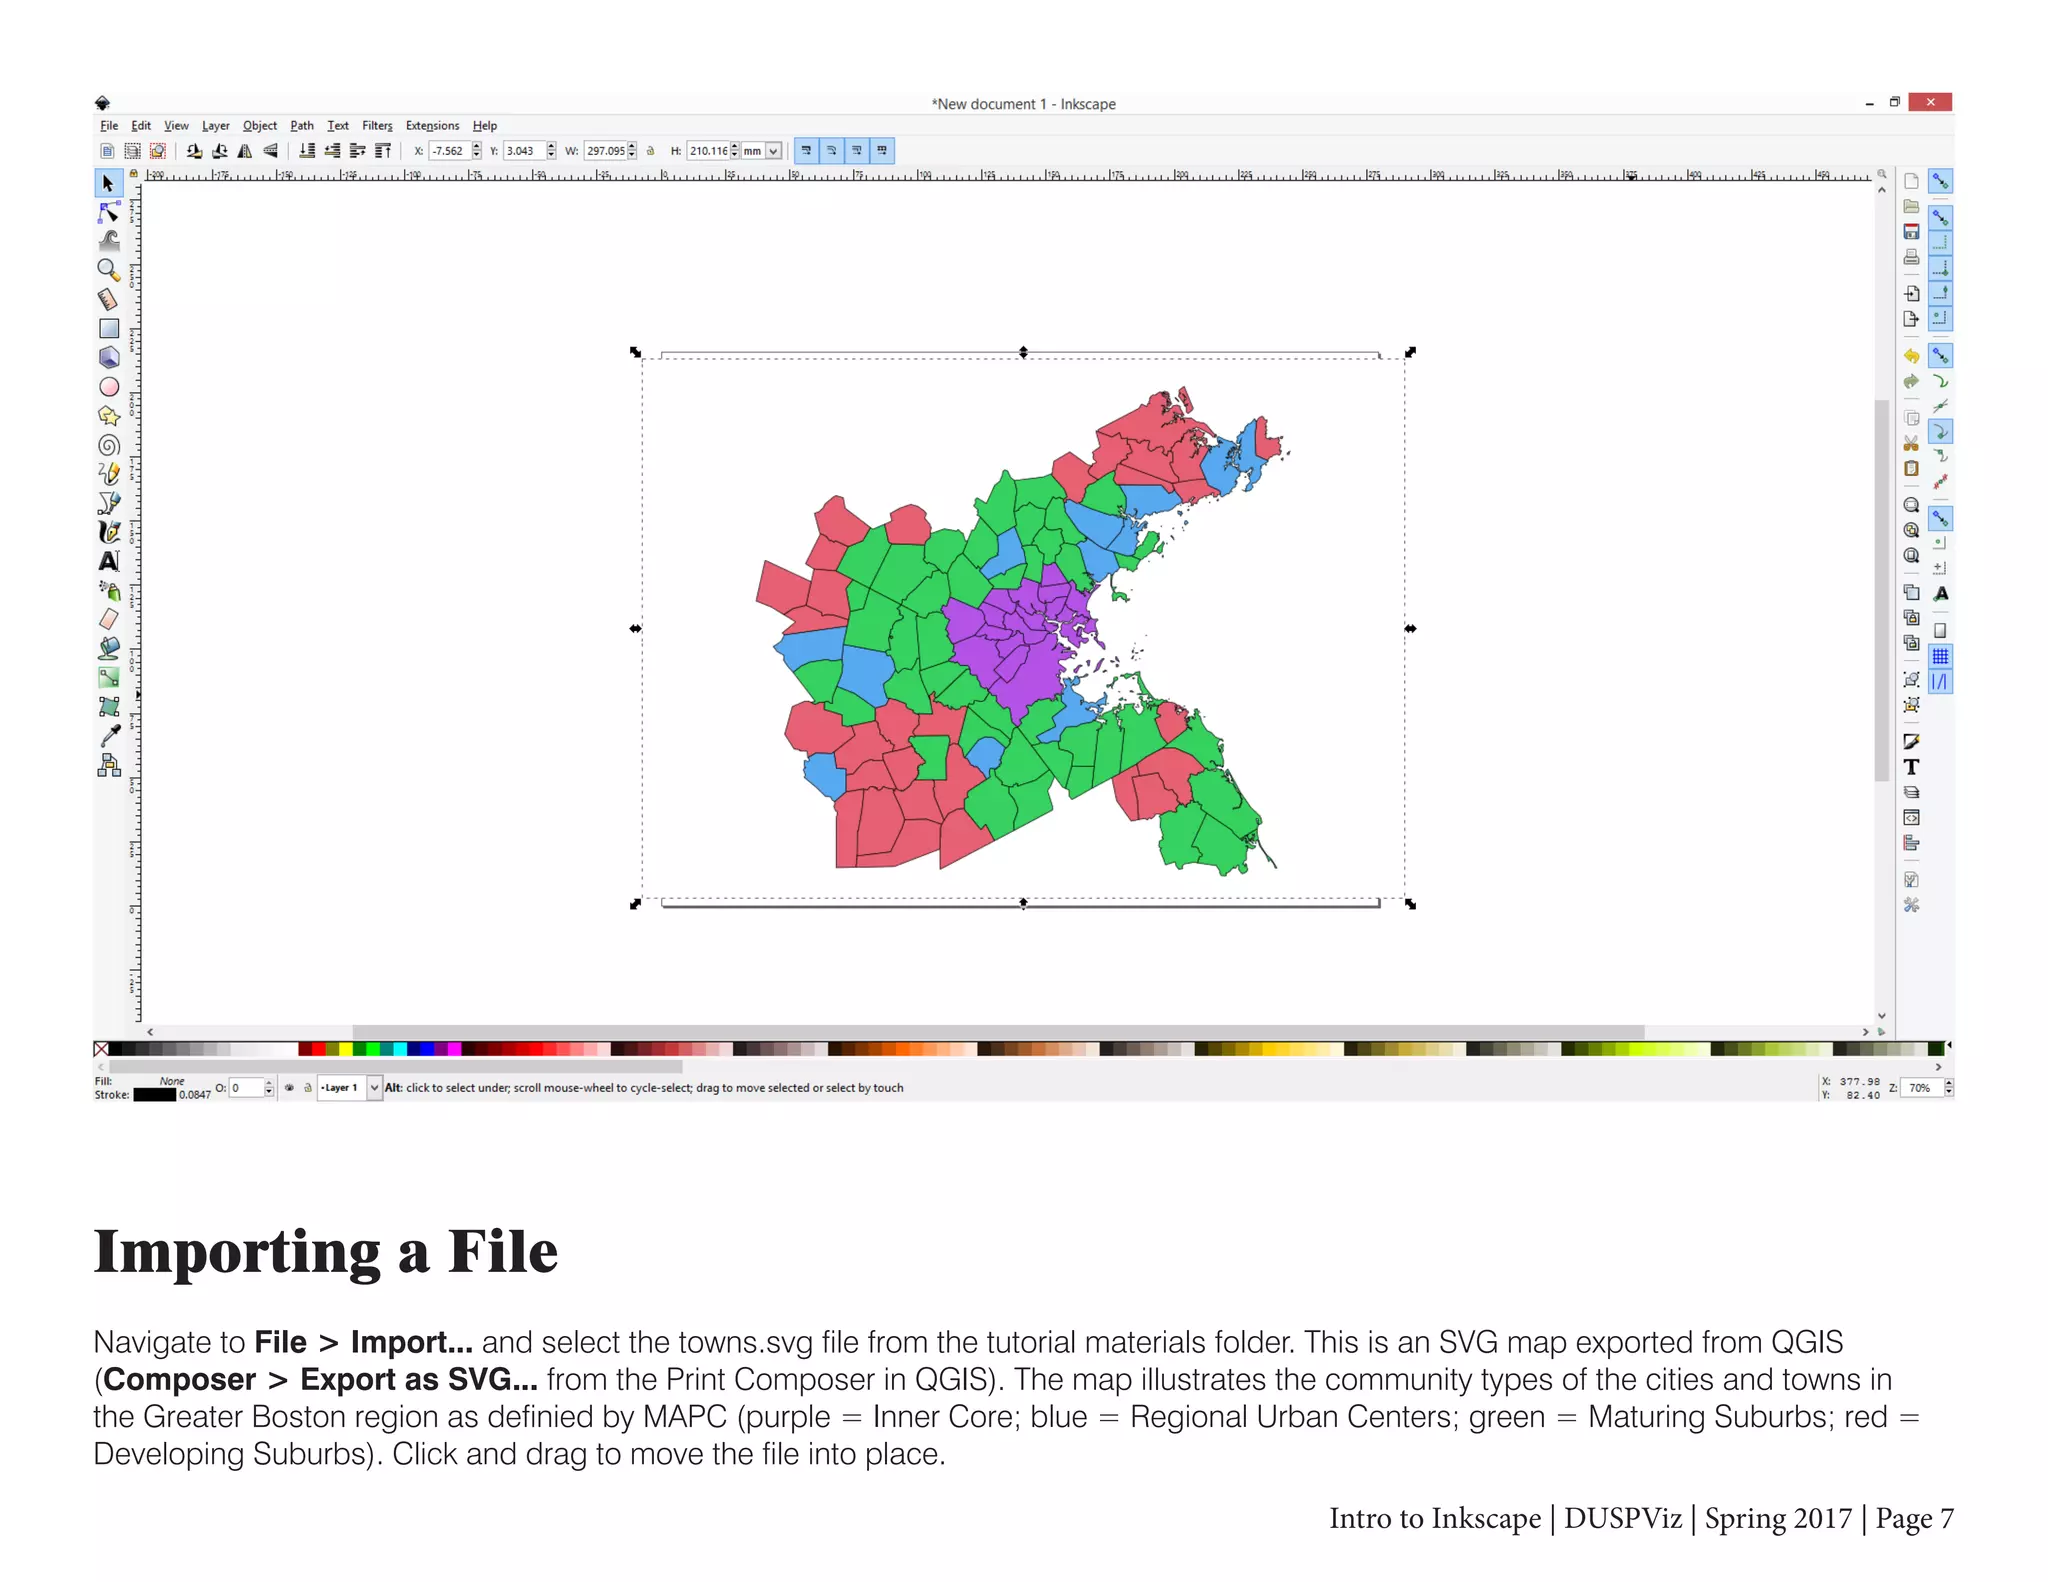Choose the Star polygon tool
Viewport: 2048px width, 1582px height.
coord(109,416)
